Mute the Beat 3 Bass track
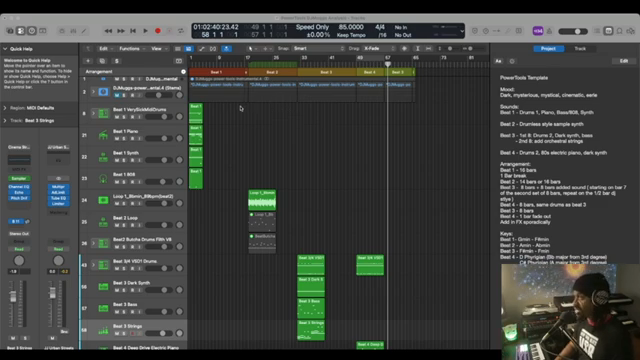The height and width of the screenshot is (360, 640). tap(117, 312)
